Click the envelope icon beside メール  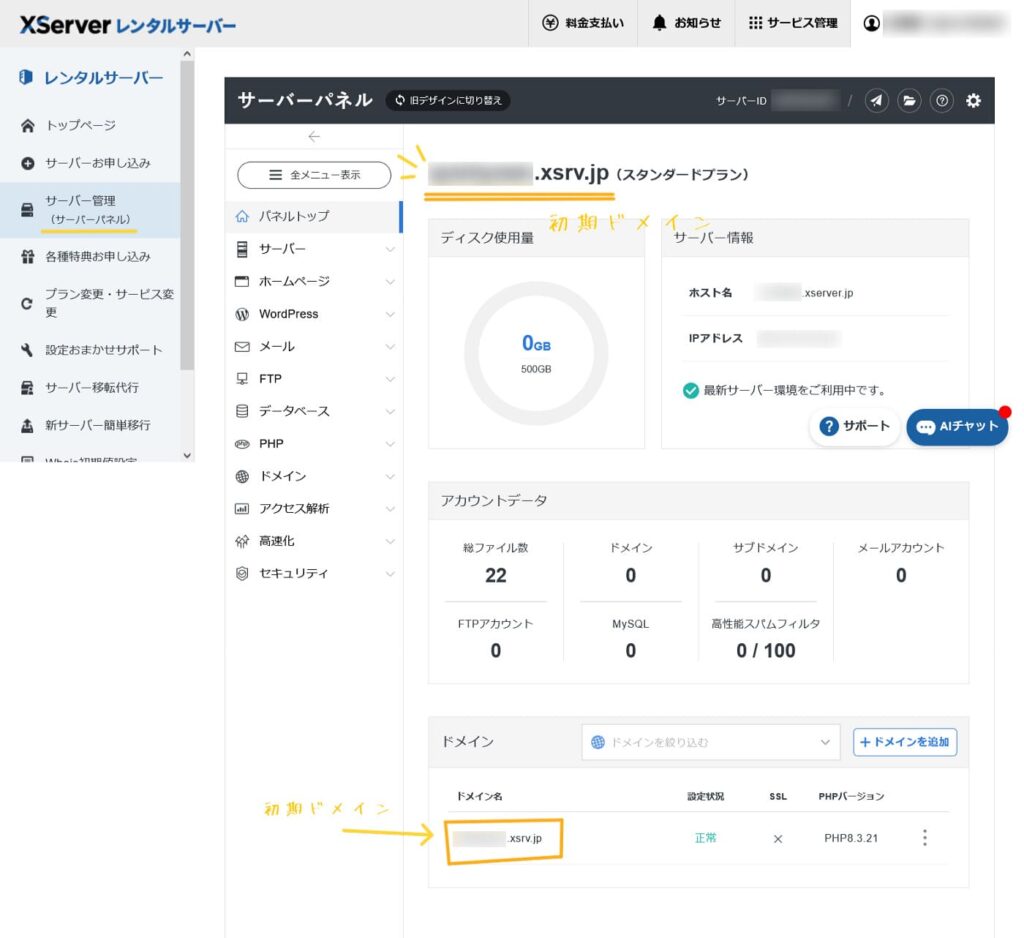[242, 347]
